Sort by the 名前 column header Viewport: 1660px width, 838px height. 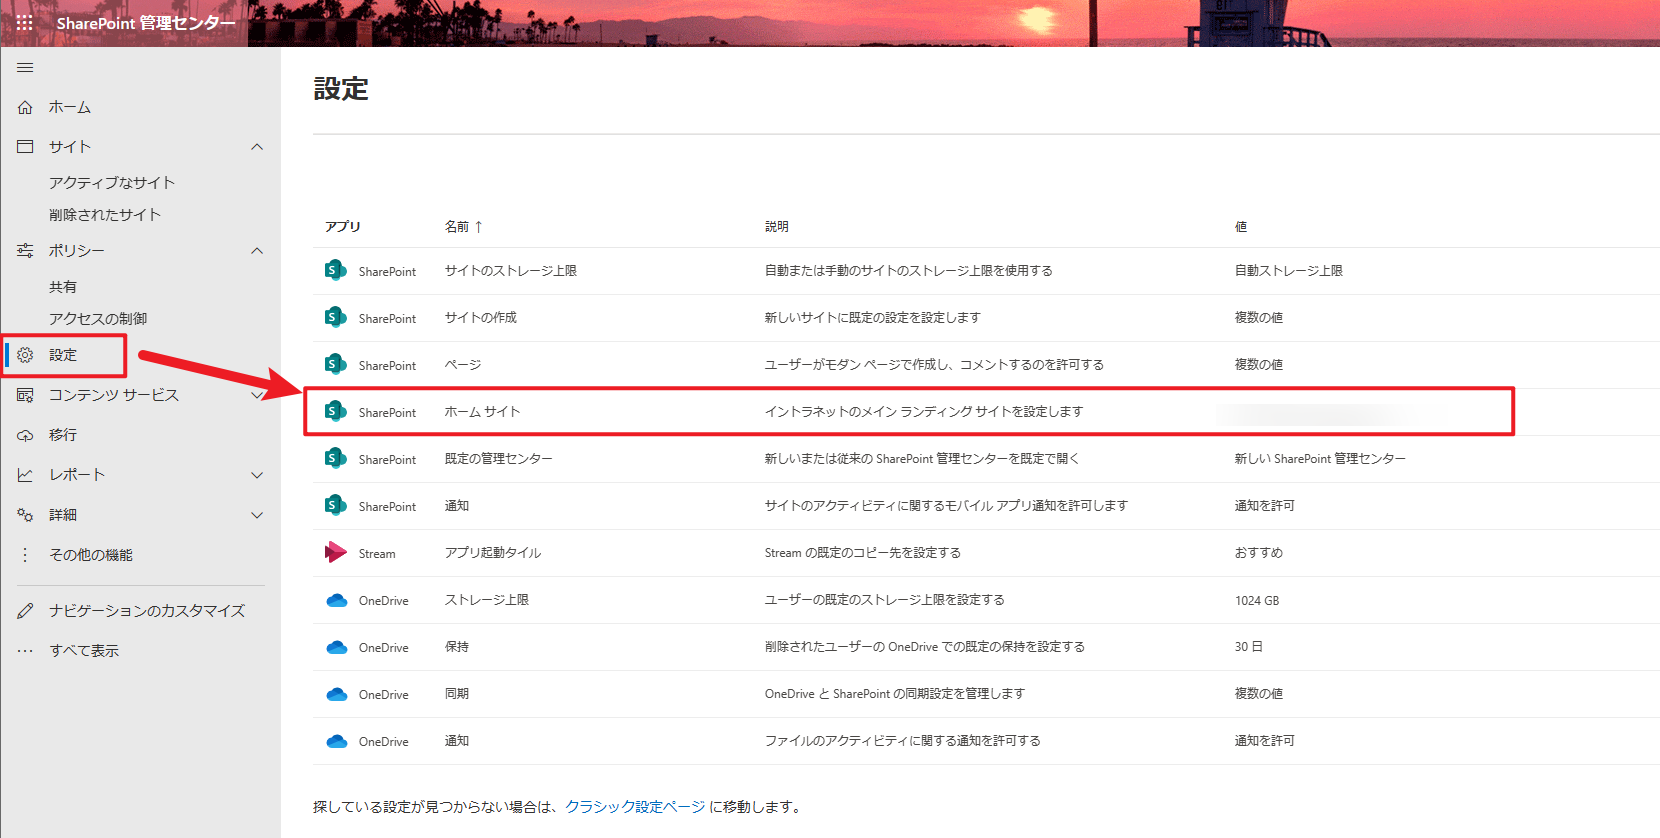pos(464,227)
